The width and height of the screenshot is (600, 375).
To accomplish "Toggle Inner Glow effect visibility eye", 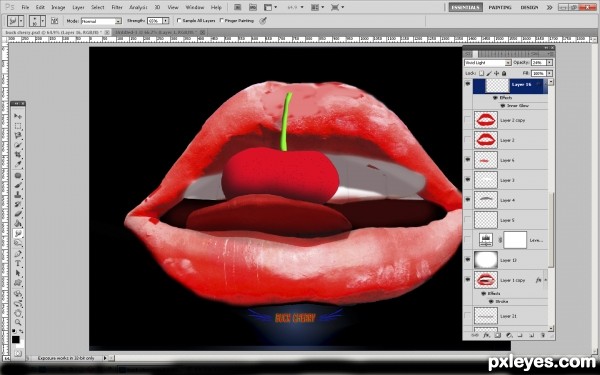I will coord(502,106).
